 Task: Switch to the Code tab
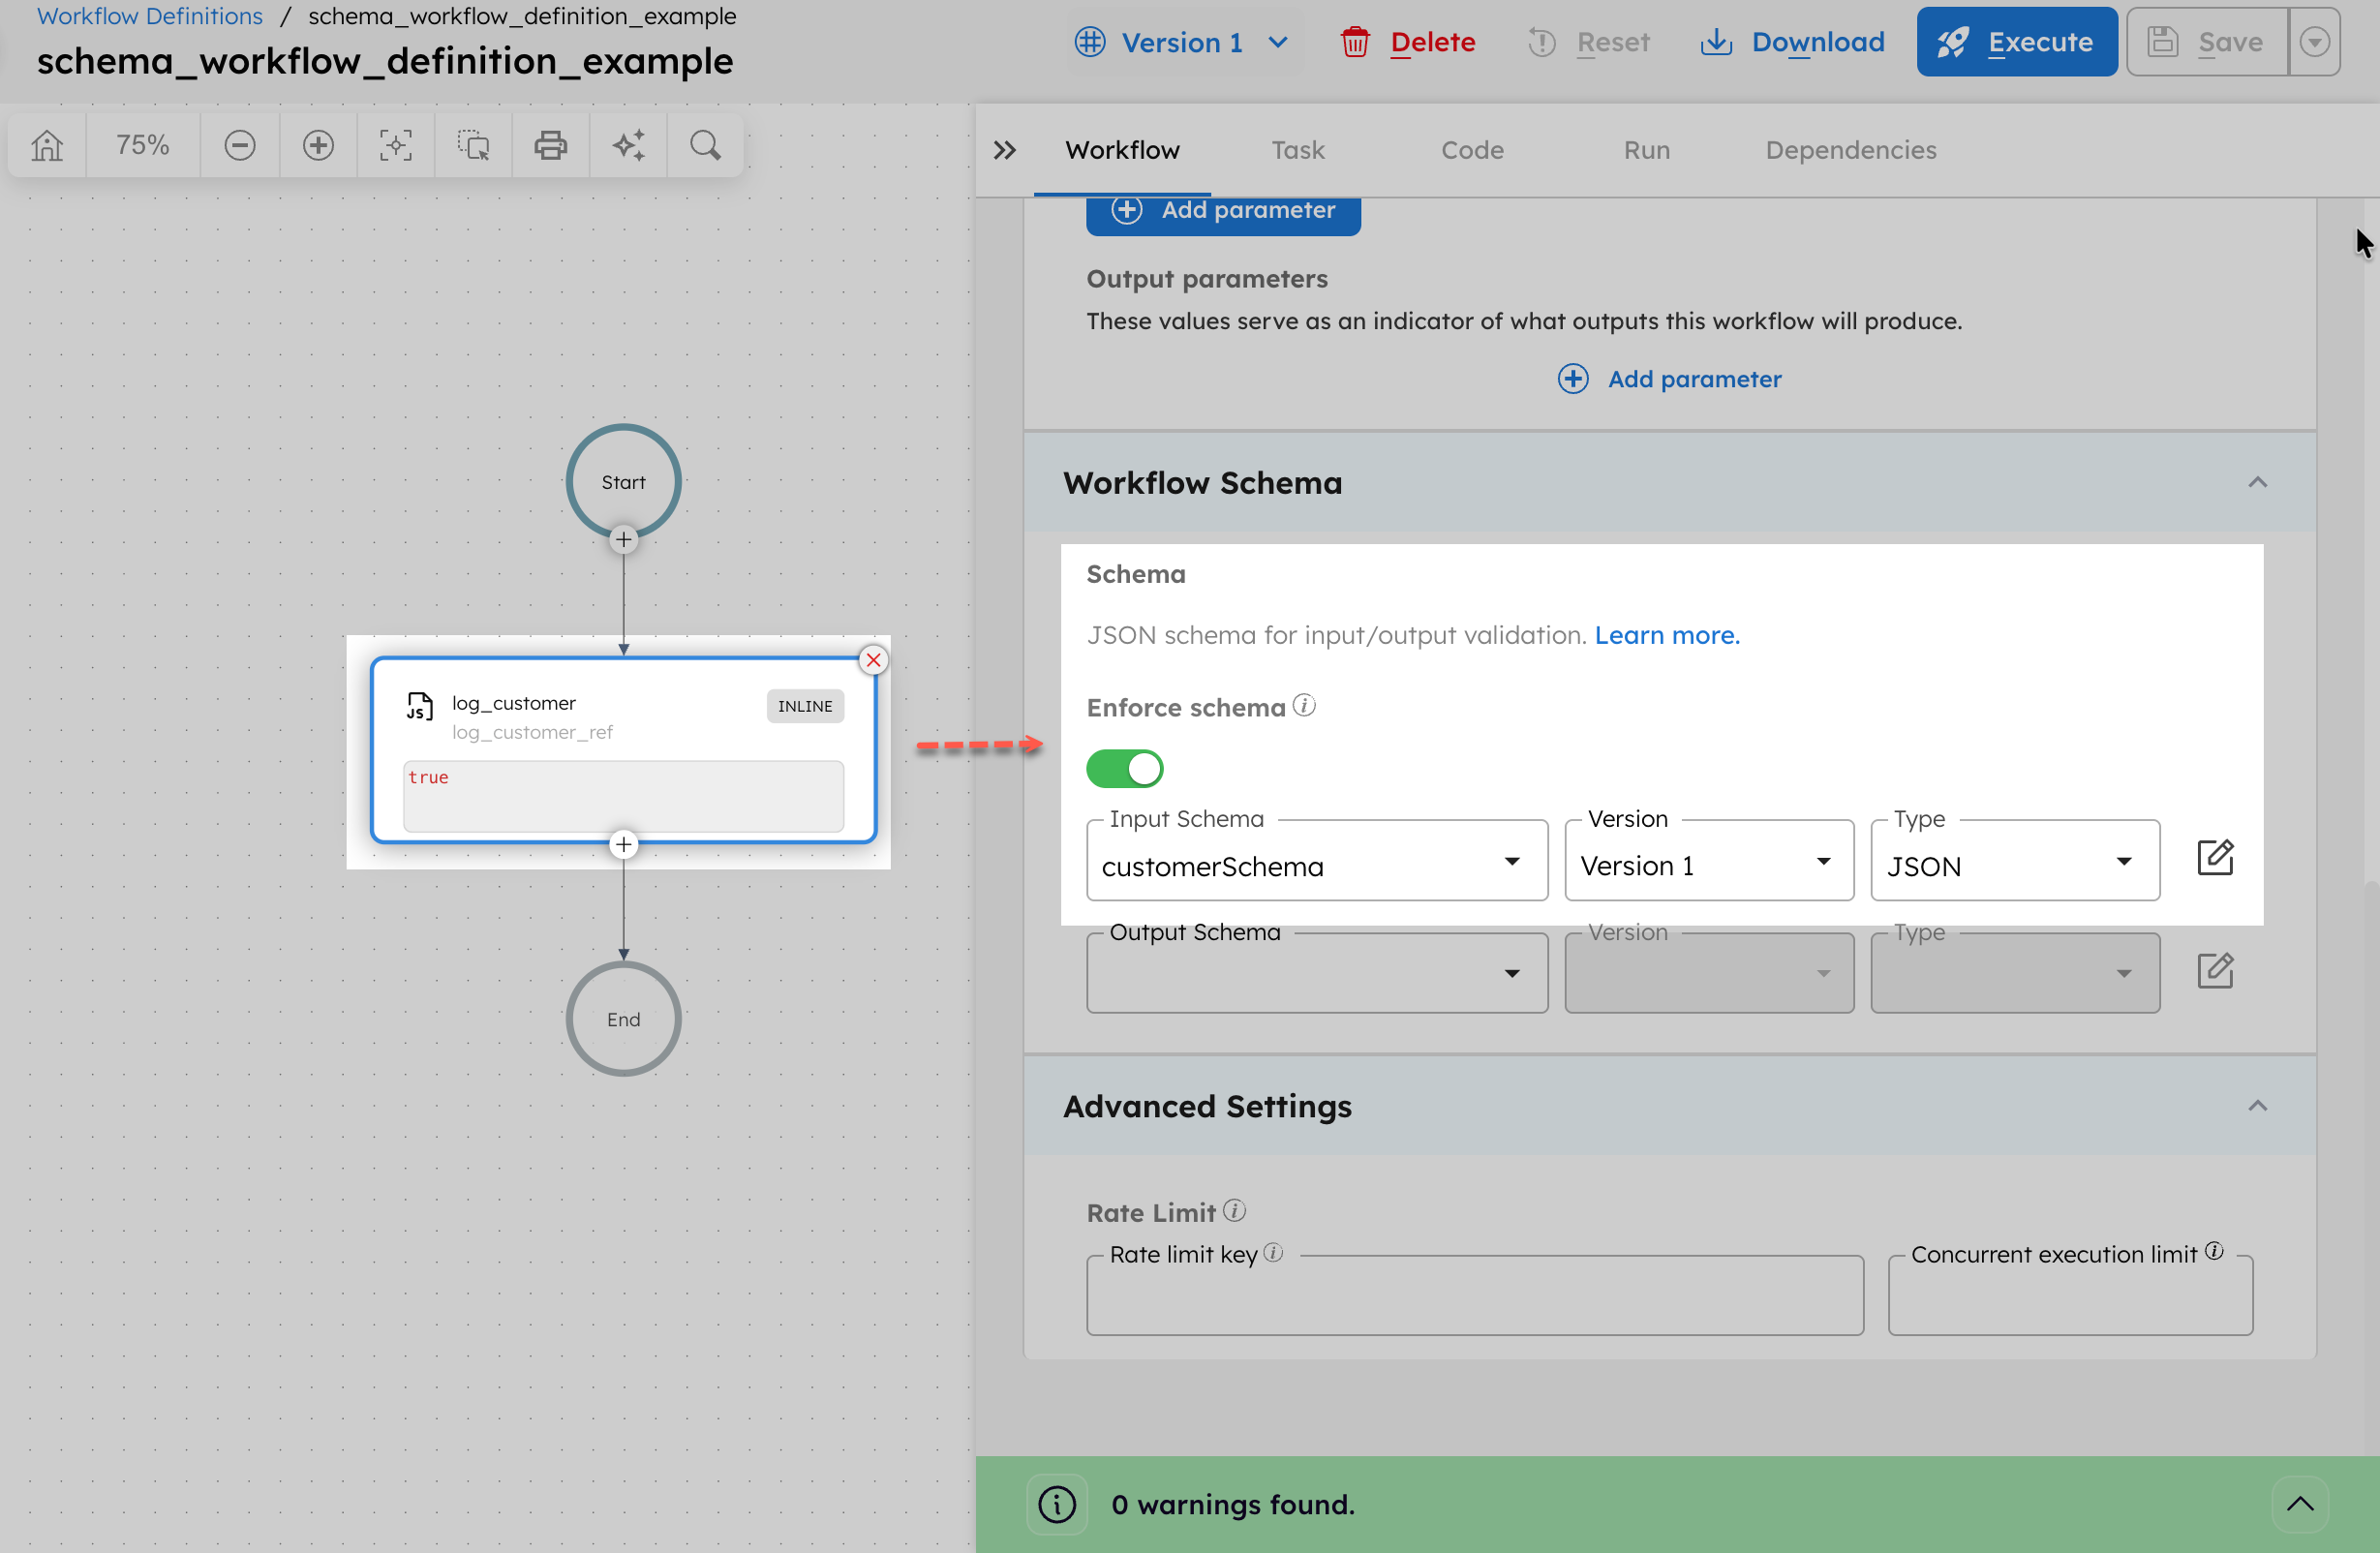1472,150
